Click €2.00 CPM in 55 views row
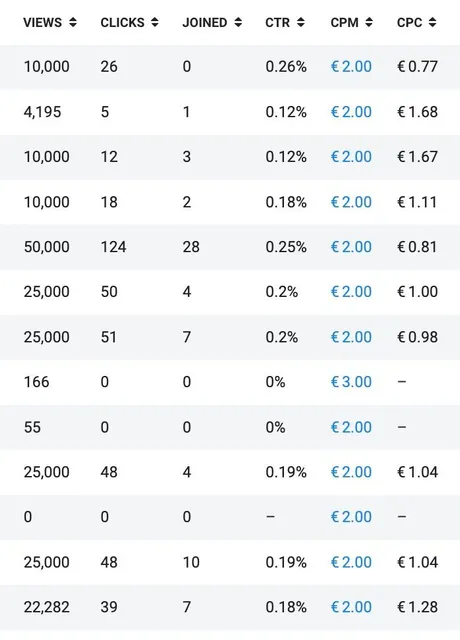 [351, 427]
